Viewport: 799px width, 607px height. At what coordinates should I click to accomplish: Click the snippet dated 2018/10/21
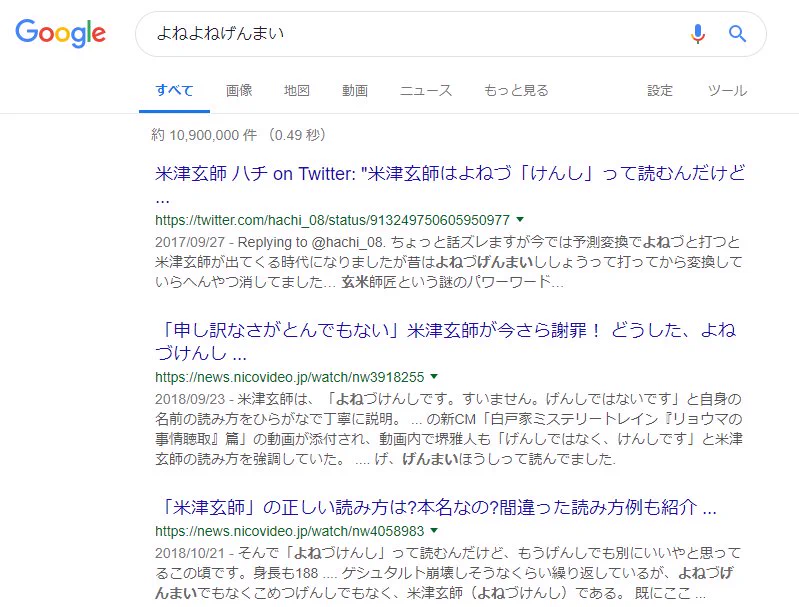pos(448,573)
